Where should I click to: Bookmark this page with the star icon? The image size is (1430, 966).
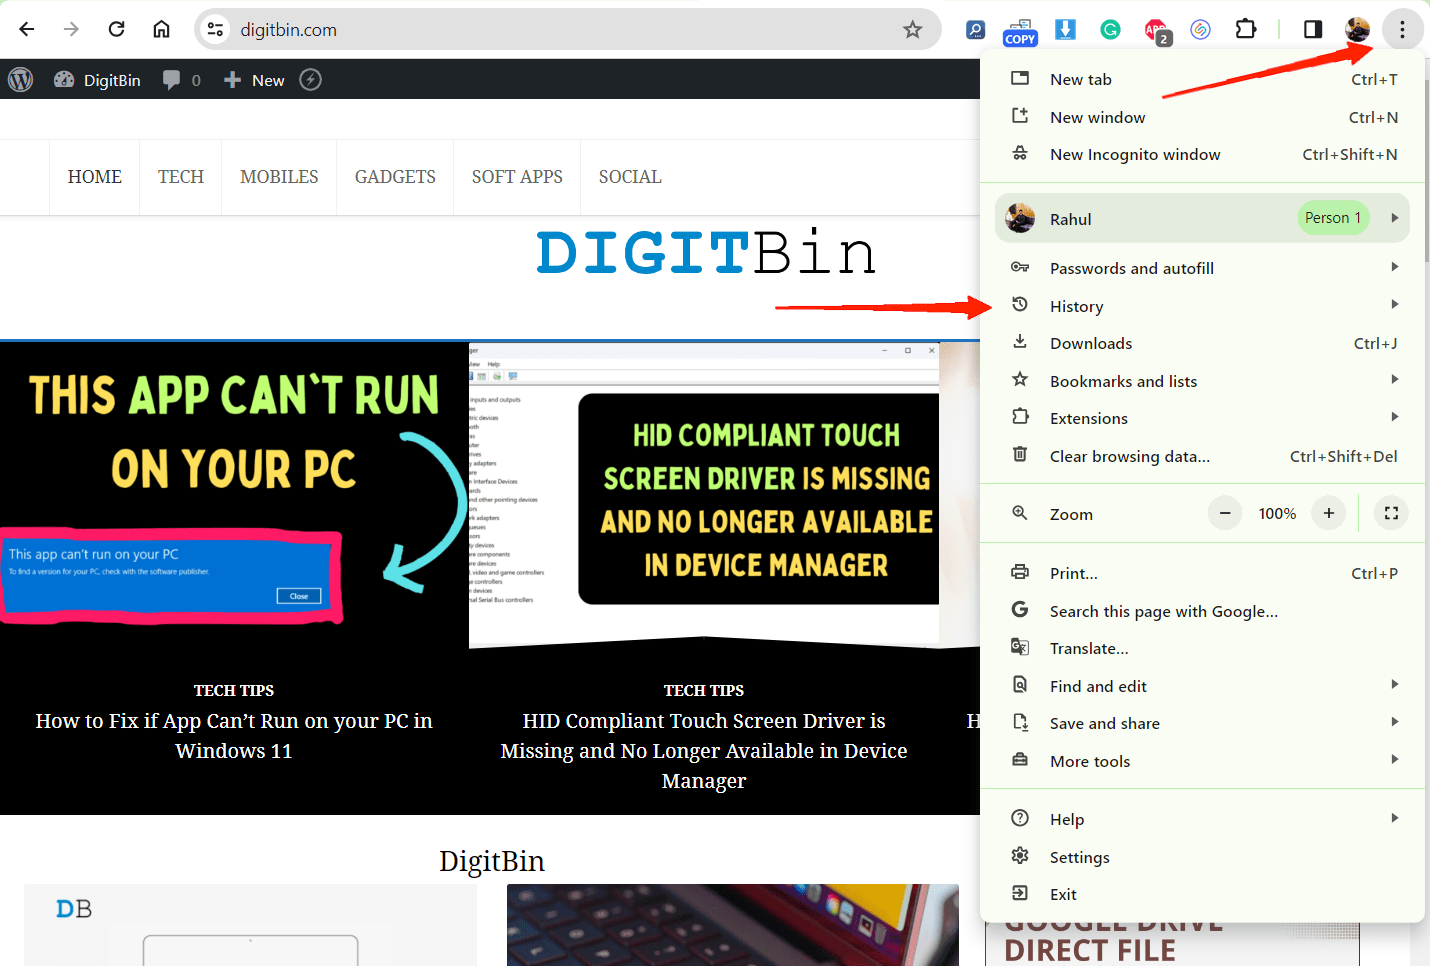tap(912, 30)
